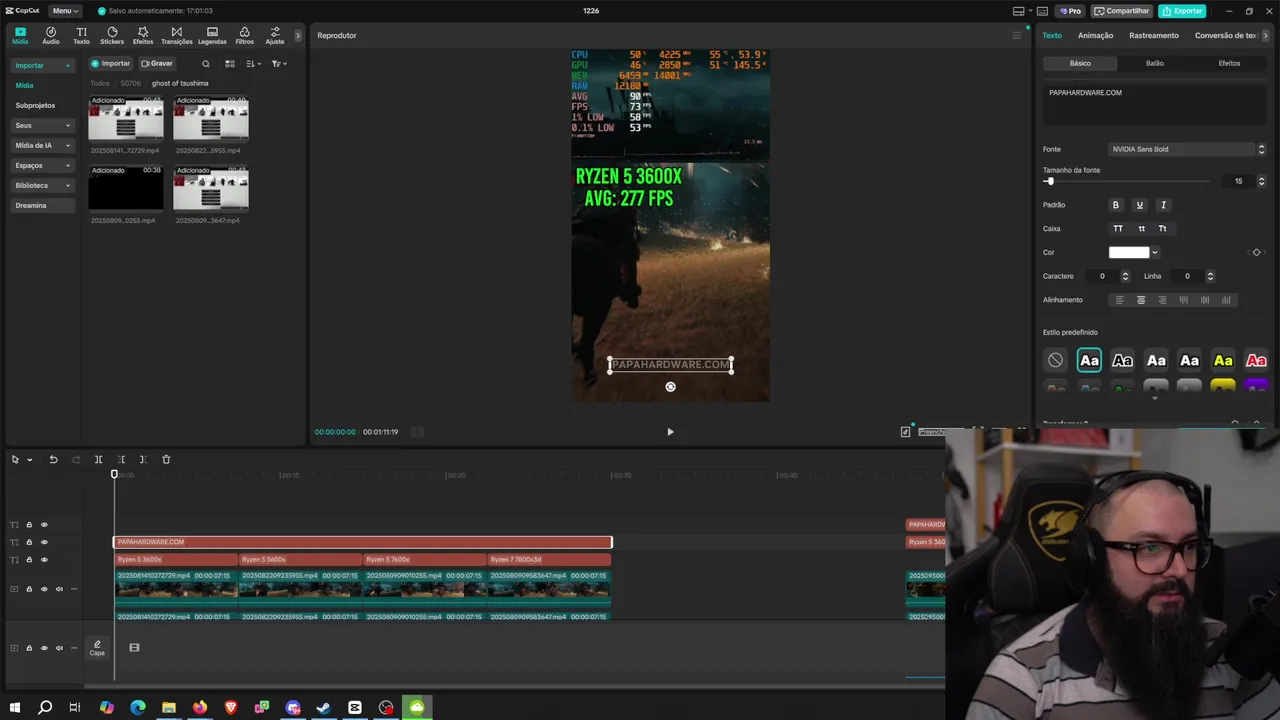Image resolution: width=1280 pixels, height=720 pixels.
Task: Toggle visibility of the top empty text track
Action: [44, 525]
